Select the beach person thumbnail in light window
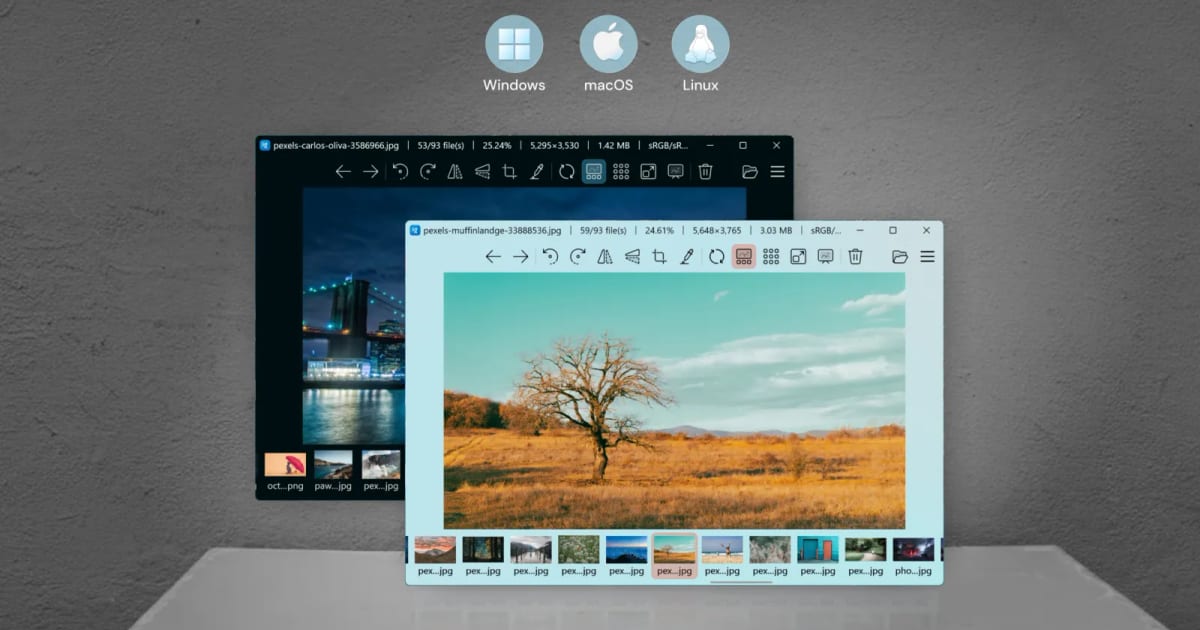 tap(722, 557)
